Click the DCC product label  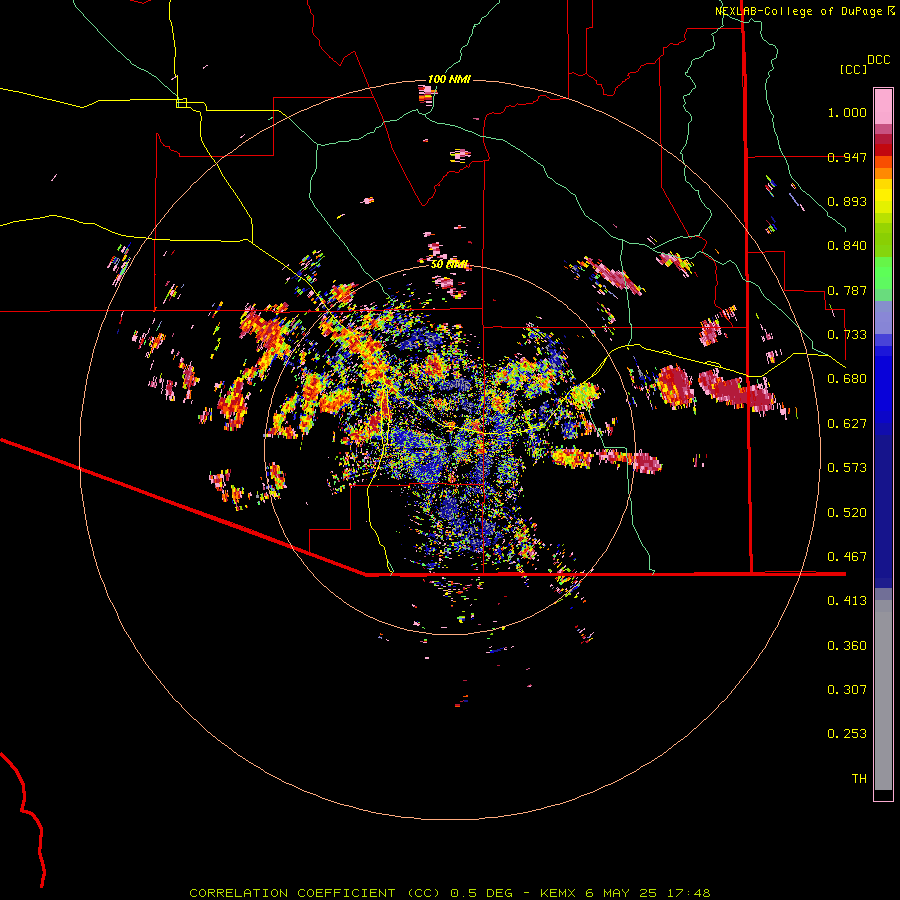[878, 60]
